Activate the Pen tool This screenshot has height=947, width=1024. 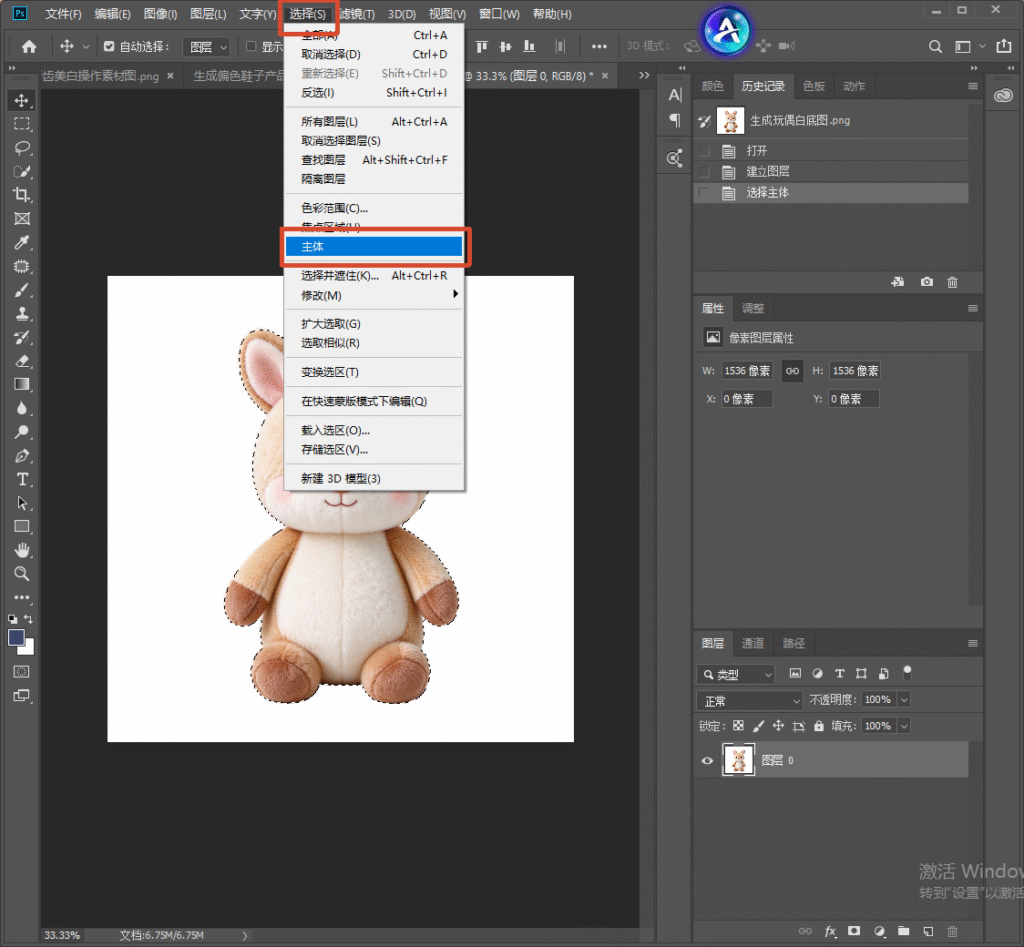22,456
